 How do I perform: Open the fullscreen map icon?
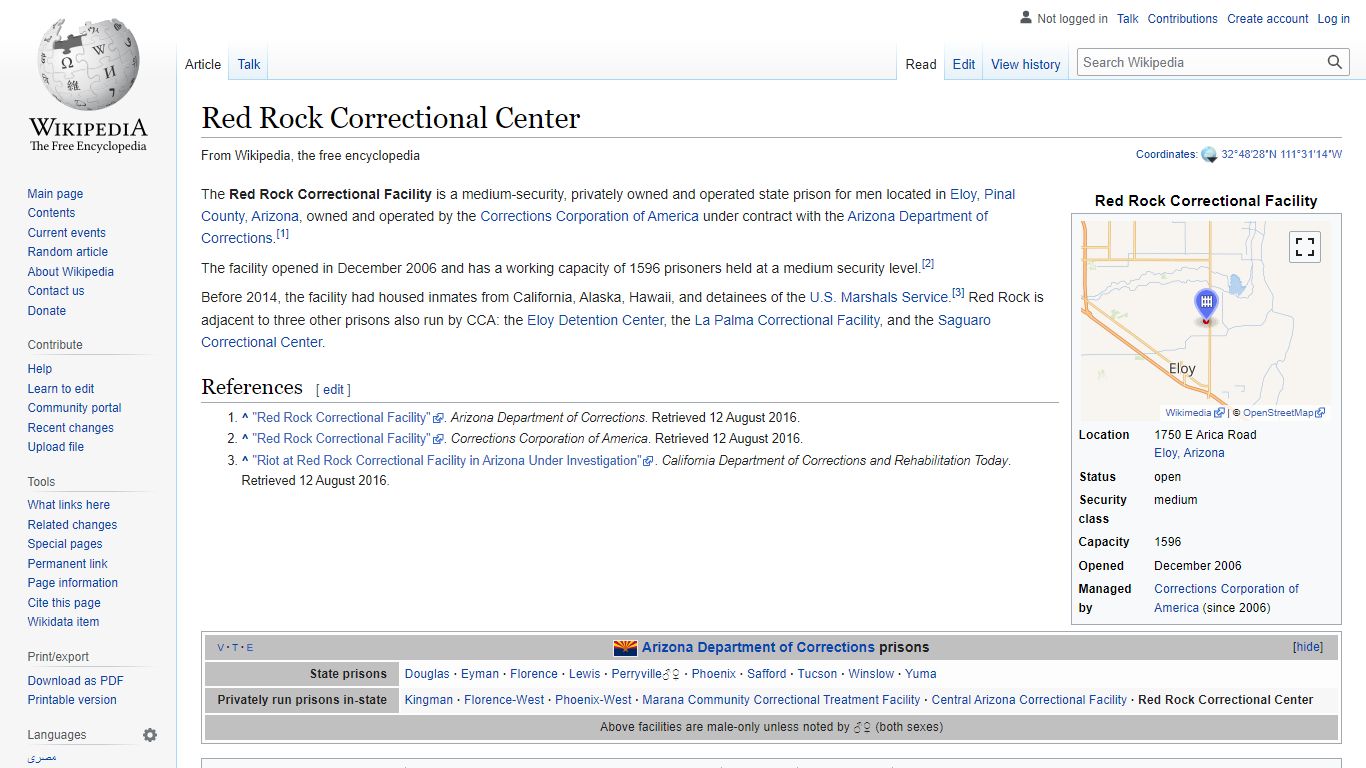(x=1304, y=246)
